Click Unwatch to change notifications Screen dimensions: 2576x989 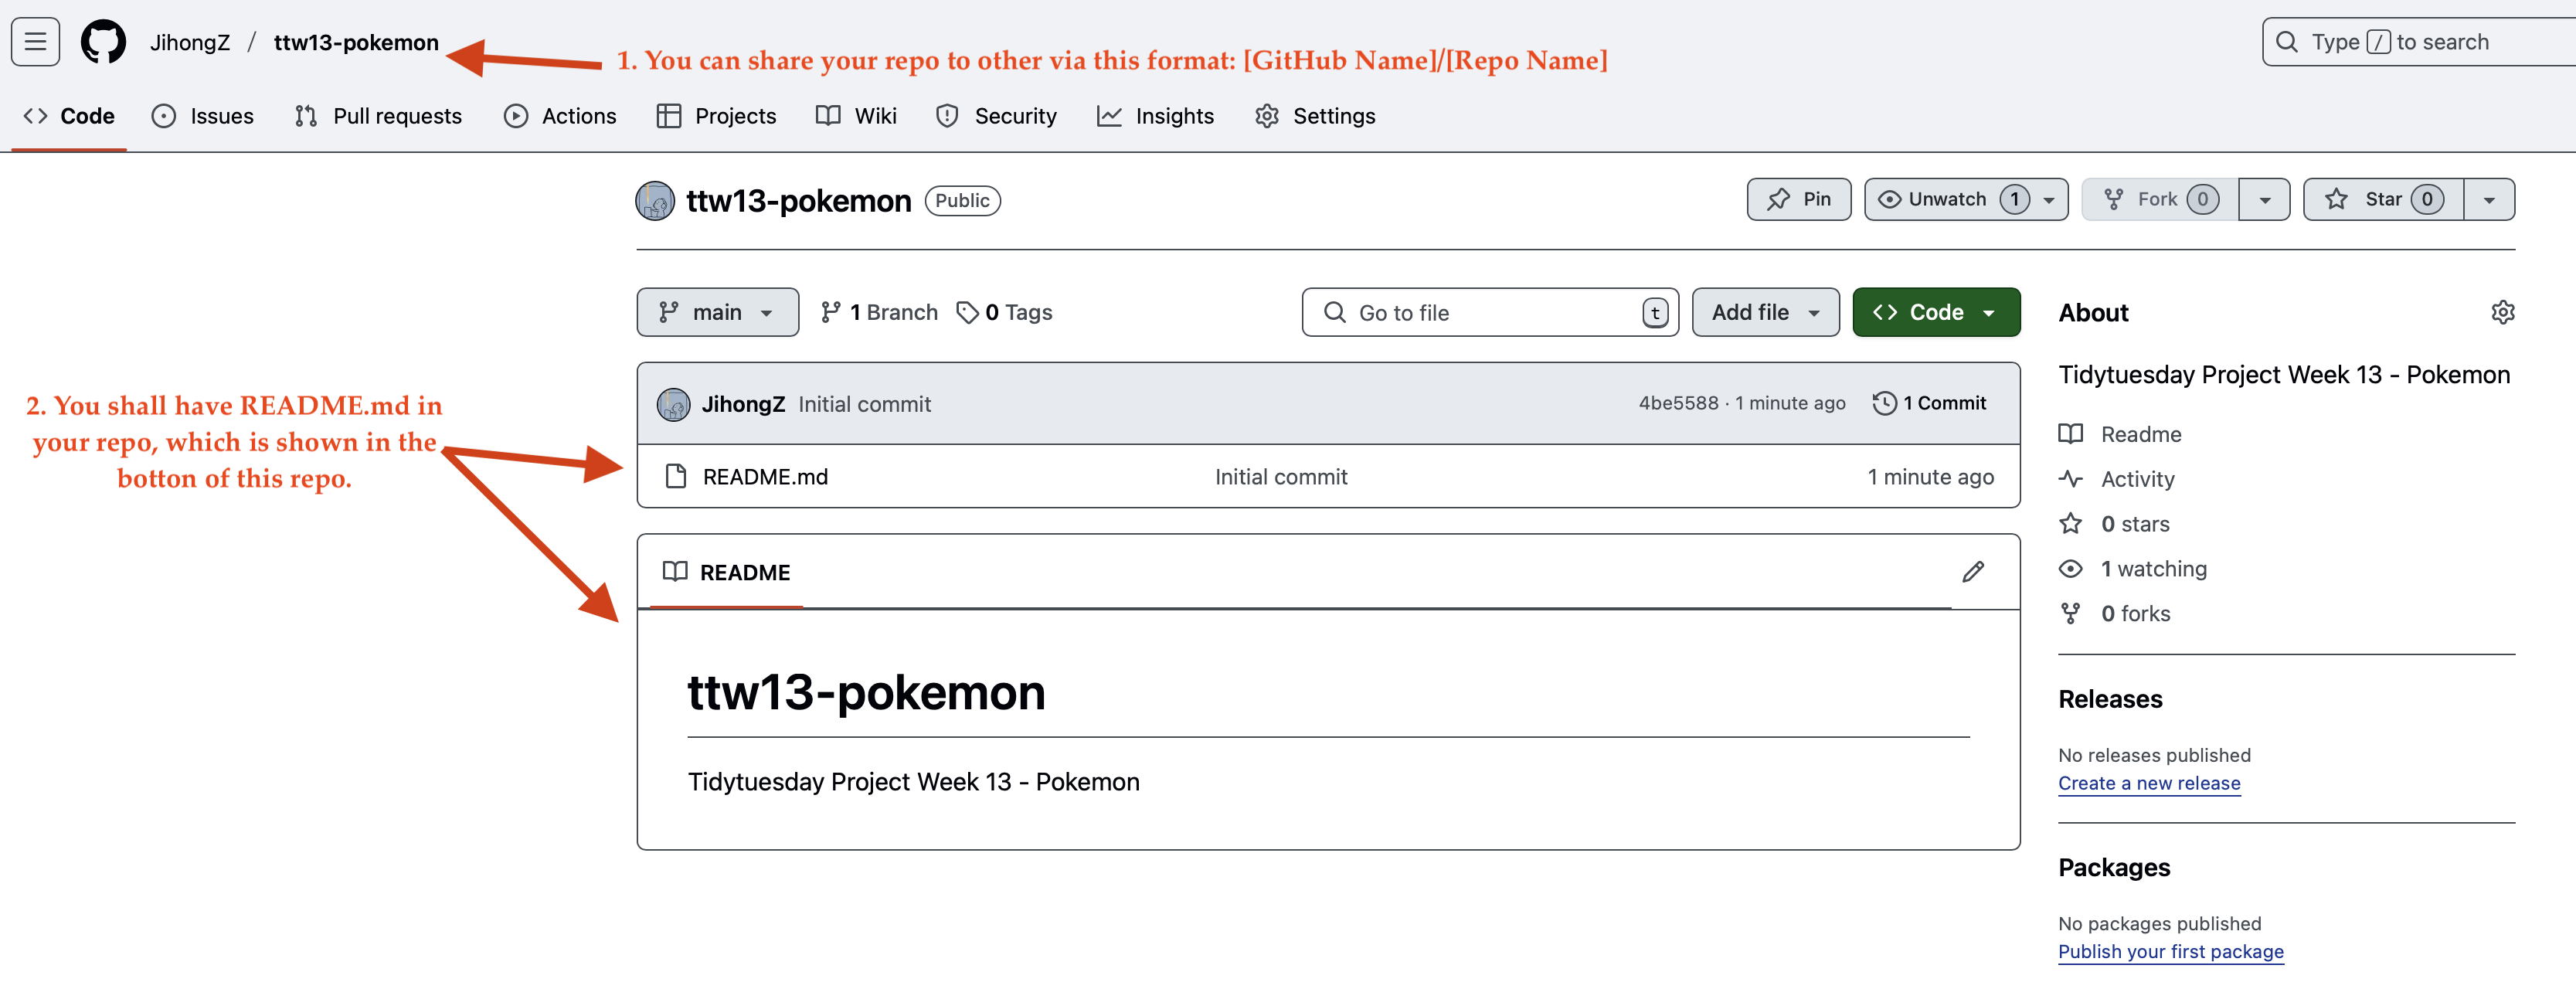point(1946,199)
